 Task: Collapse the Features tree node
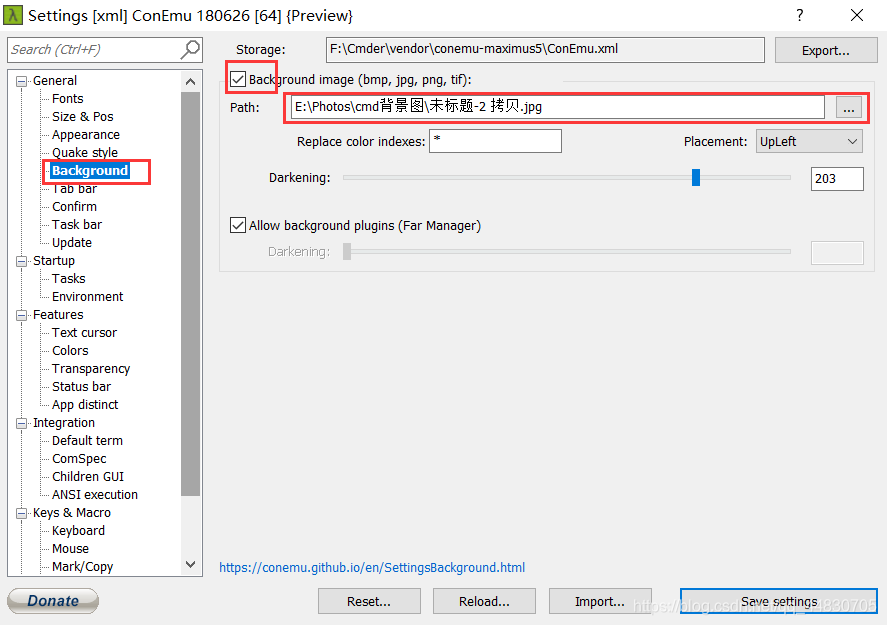[21, 315]
